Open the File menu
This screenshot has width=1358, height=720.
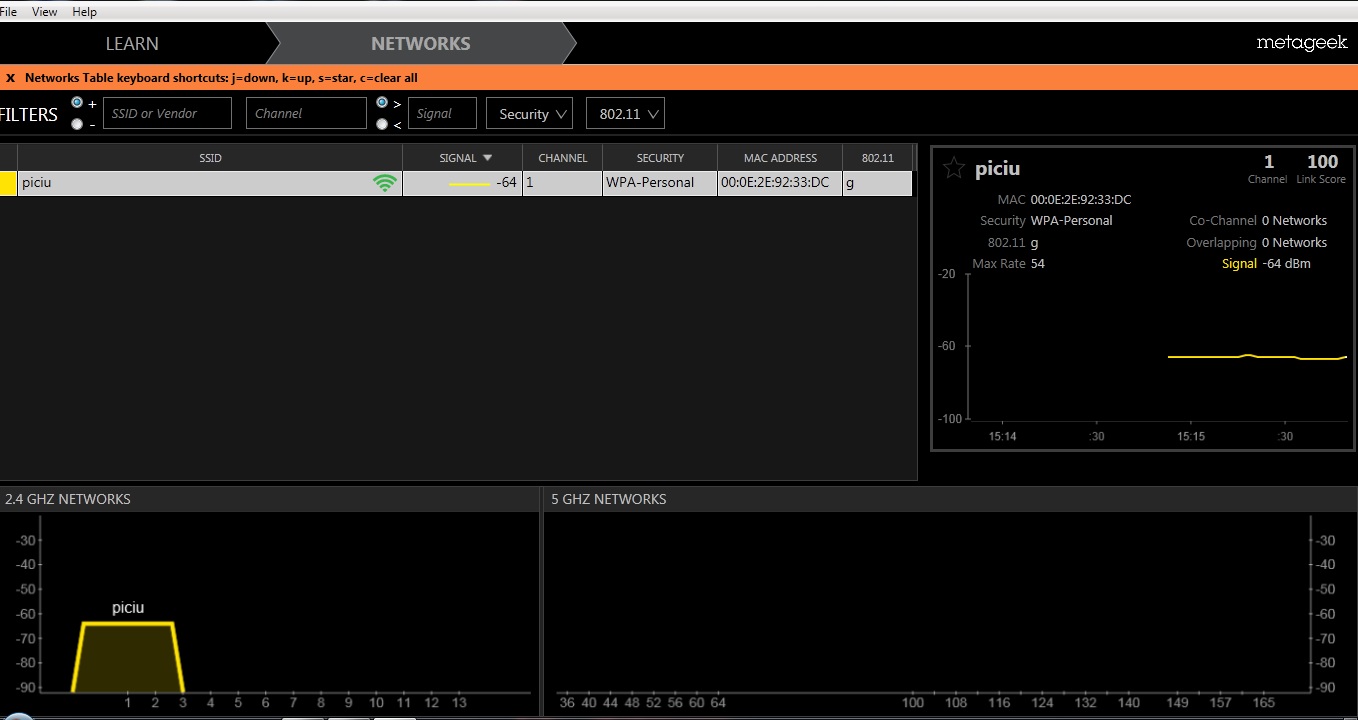[x=9, y=12]
